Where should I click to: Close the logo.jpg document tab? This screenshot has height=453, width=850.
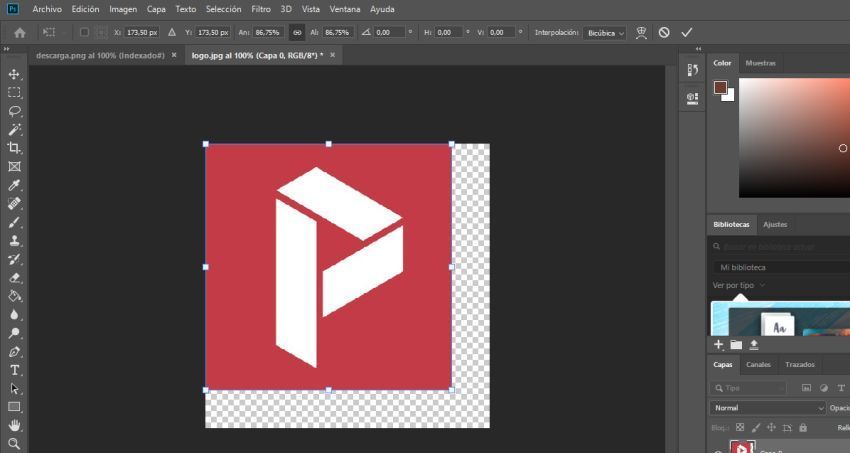coord(332,55)
